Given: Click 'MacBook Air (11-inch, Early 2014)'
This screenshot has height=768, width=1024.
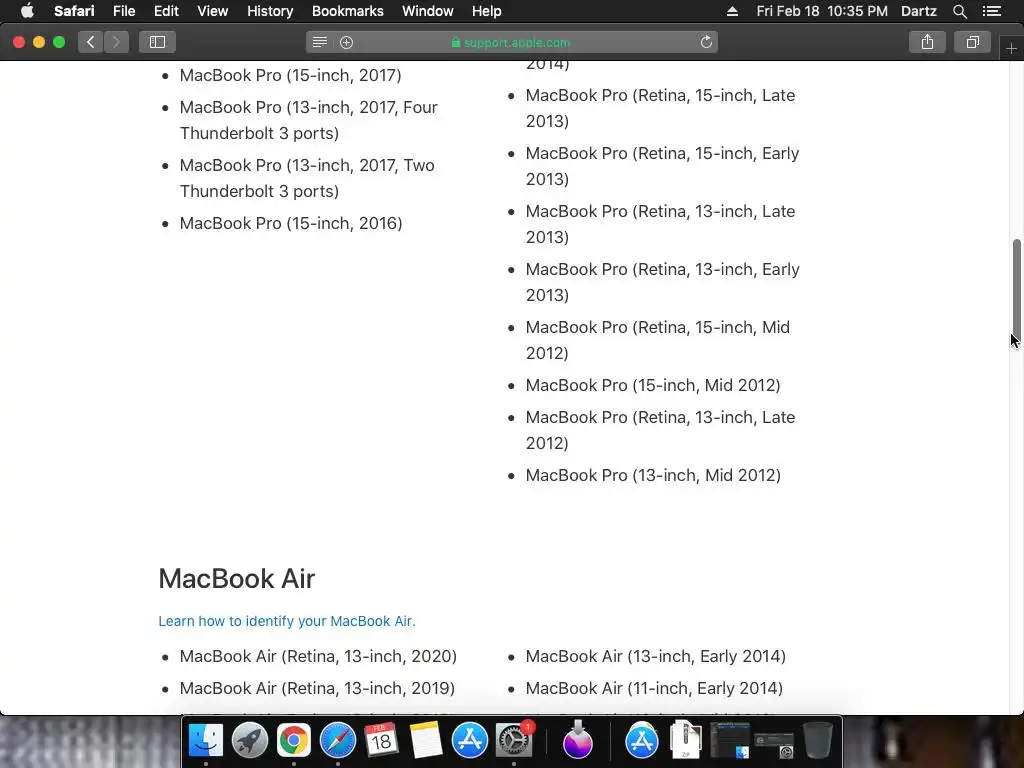Looking at the screenshot, I should [654, 688].
